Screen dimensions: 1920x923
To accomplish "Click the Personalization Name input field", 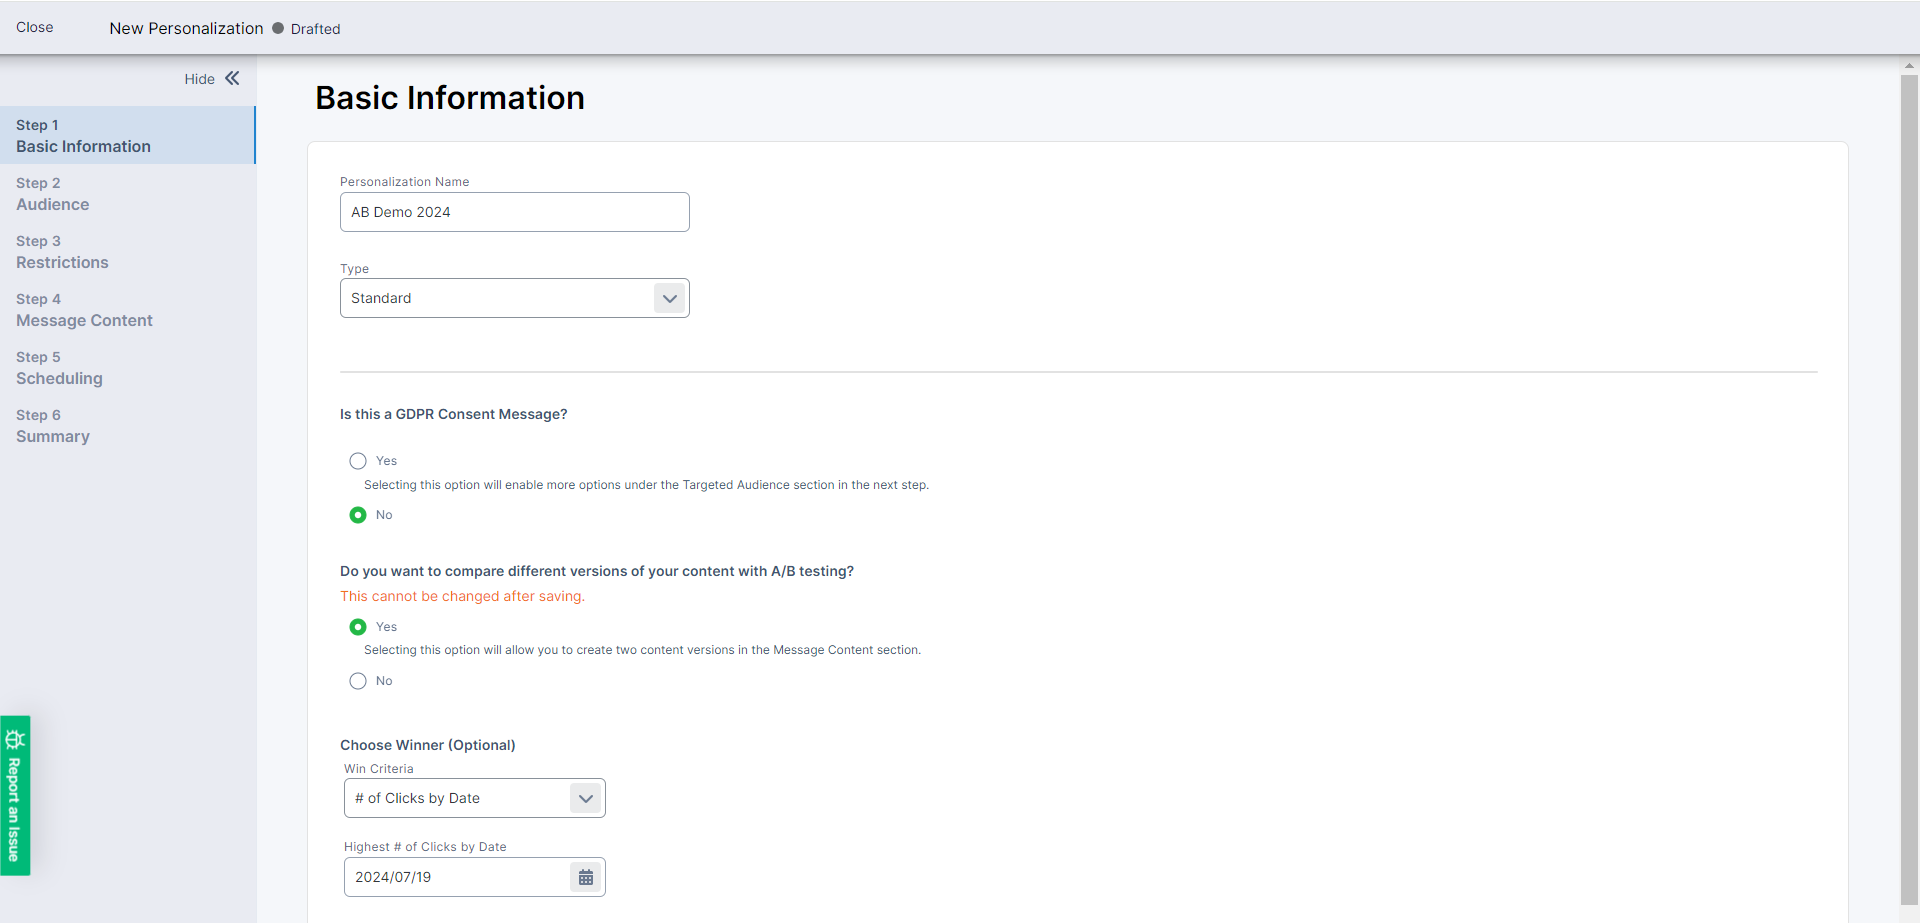I will click(514, 212).
